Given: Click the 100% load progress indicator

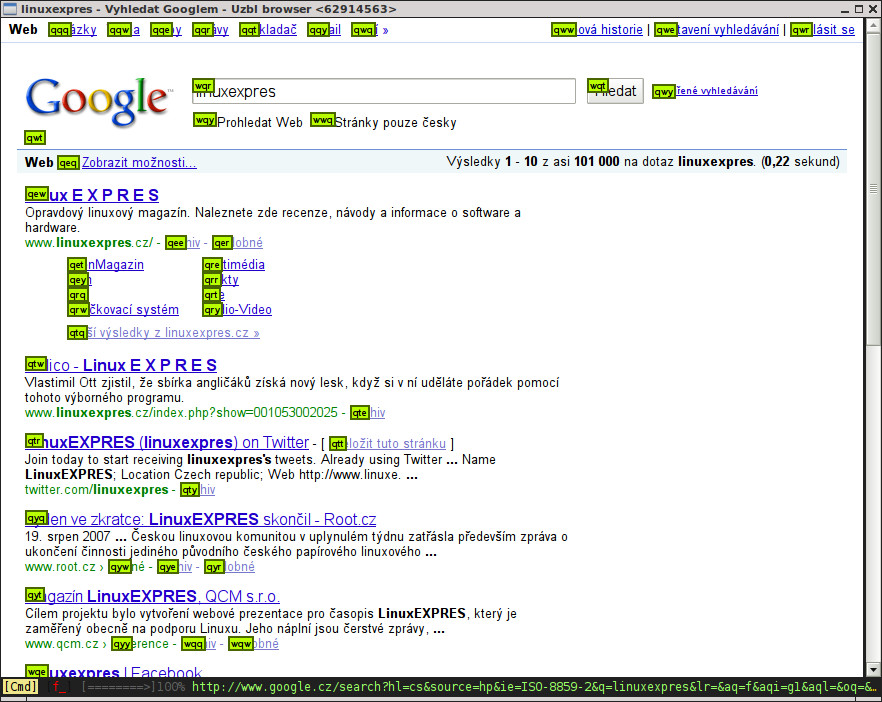Looking at the screenshot, I should [x=170, y=687].
